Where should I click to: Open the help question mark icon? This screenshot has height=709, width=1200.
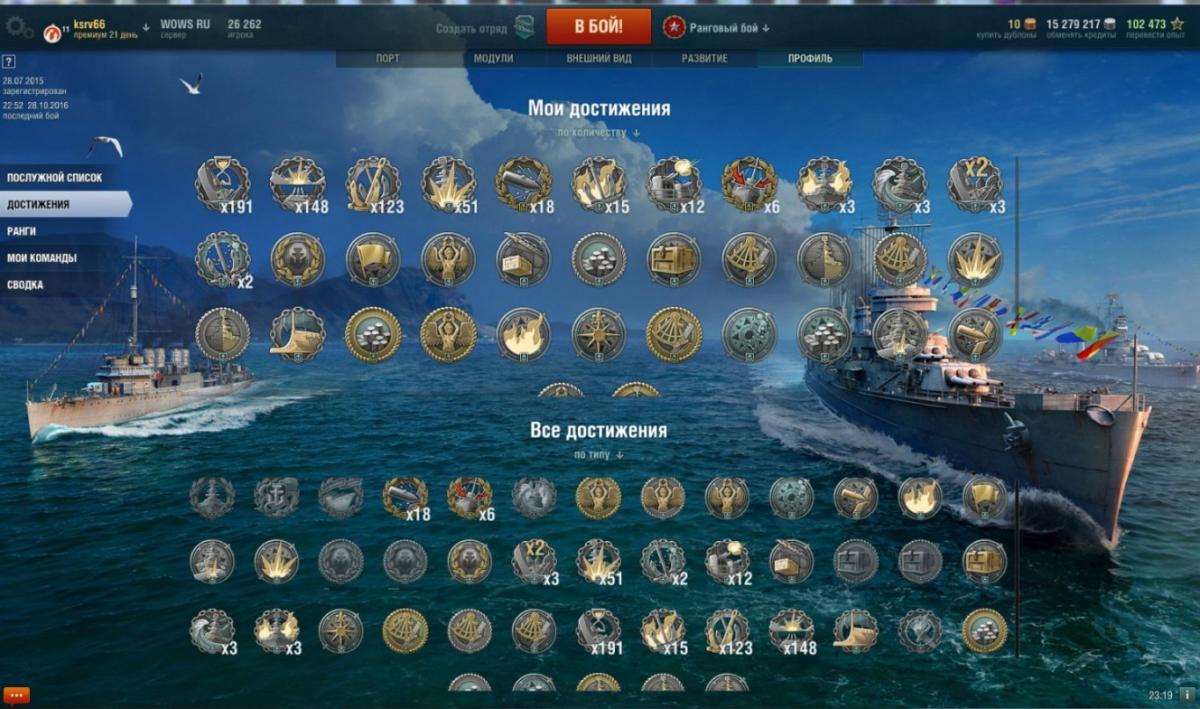pos(9,62)
